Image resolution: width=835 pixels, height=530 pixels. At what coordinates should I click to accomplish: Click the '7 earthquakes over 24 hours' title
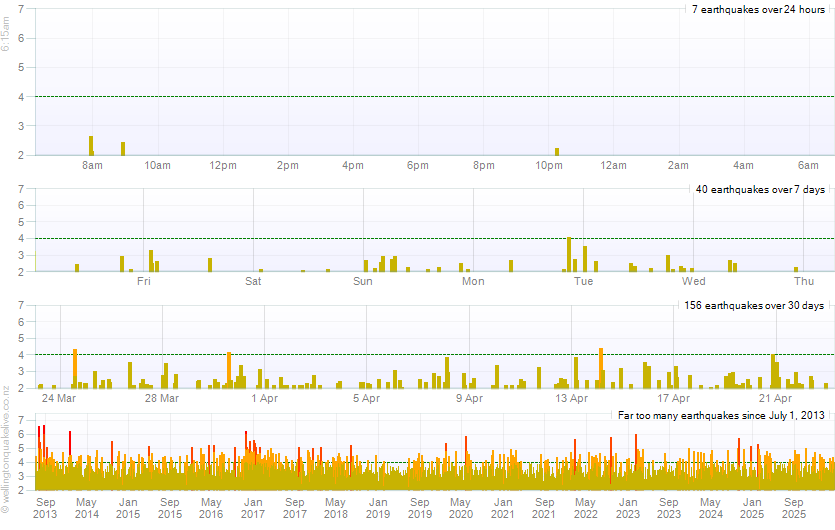click(x=758, y=9)
